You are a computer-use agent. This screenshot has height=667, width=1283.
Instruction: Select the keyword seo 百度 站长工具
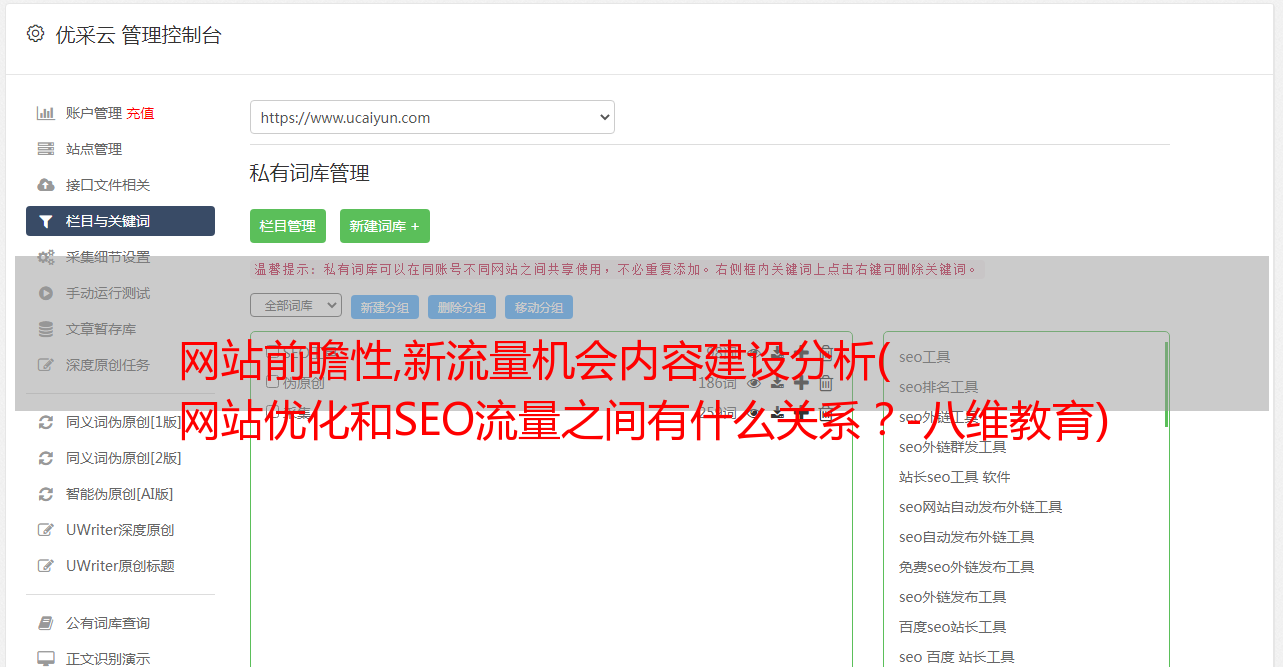(x=957, y=657)
